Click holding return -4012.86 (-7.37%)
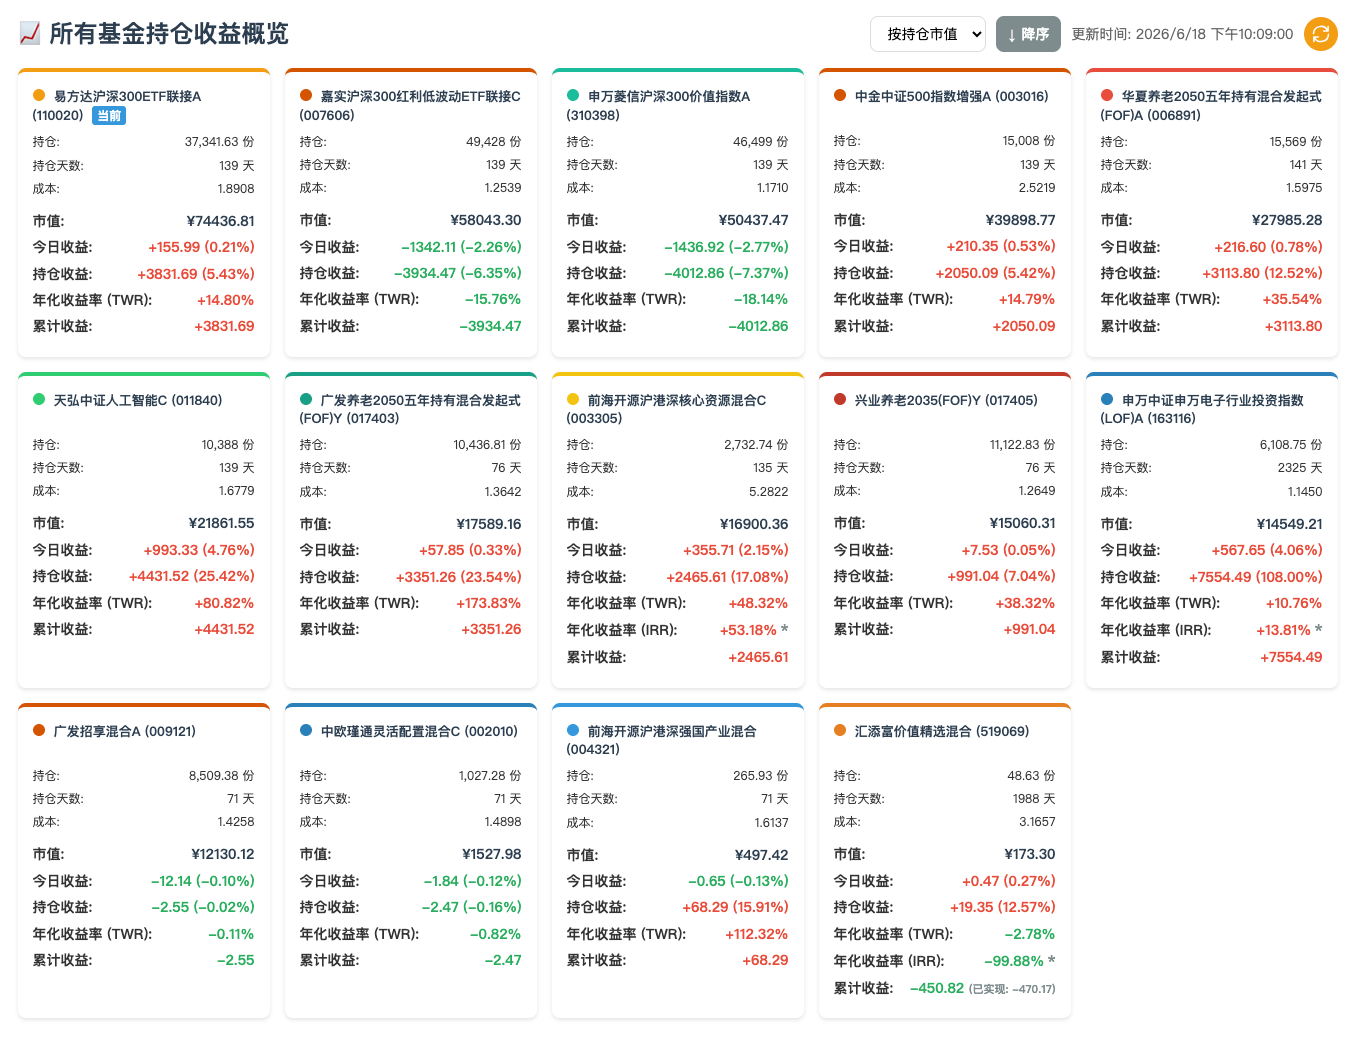The height and width of the screenshot is (1041, 1355). tap(726, 273)
